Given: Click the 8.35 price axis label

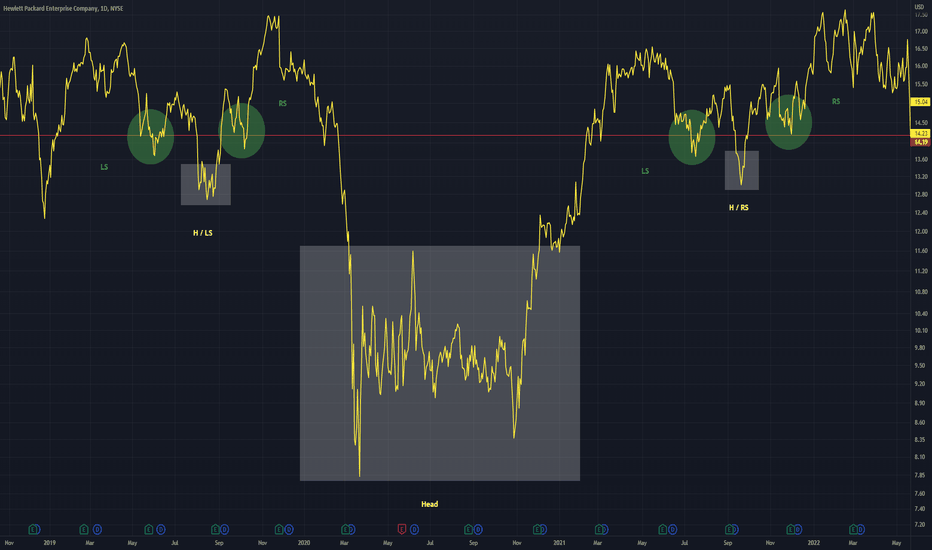Looking at the screenshot, I should 920,439.
